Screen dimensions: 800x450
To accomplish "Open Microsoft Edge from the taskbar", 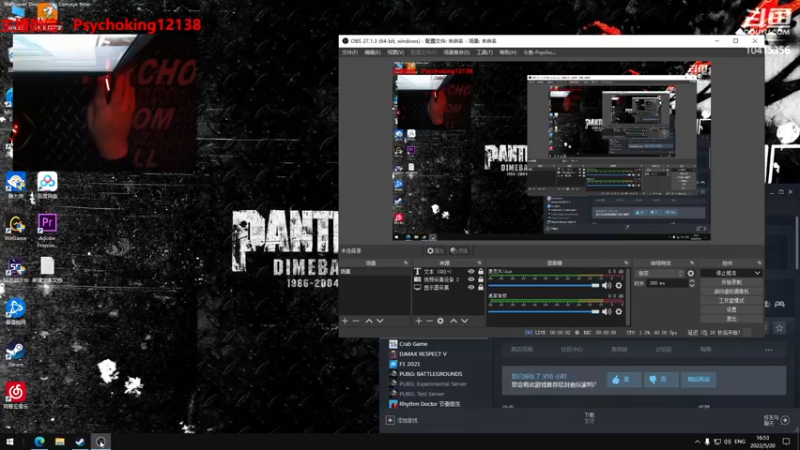I will [x=39, y=442].
